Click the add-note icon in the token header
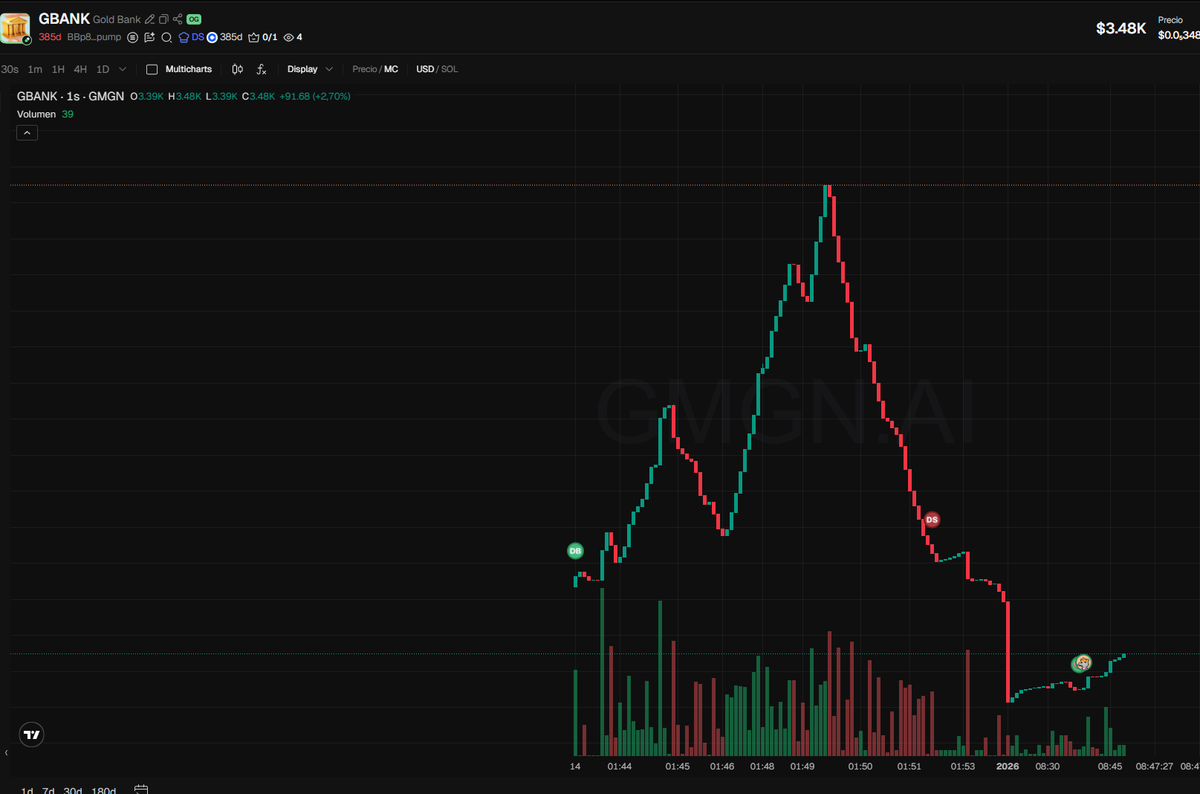 [x=149, y=37]
